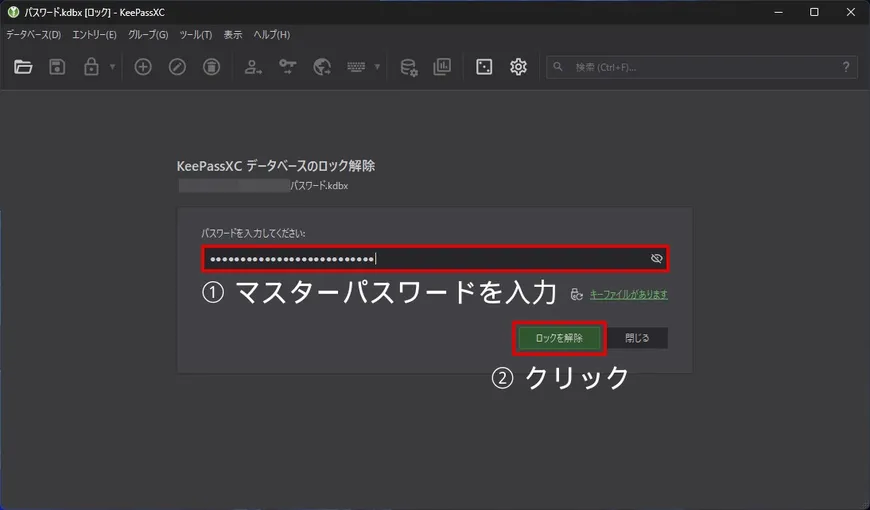870x510 pixels.
Task: Click the ロックを解除 unlock button
Action: coord(559,338)
